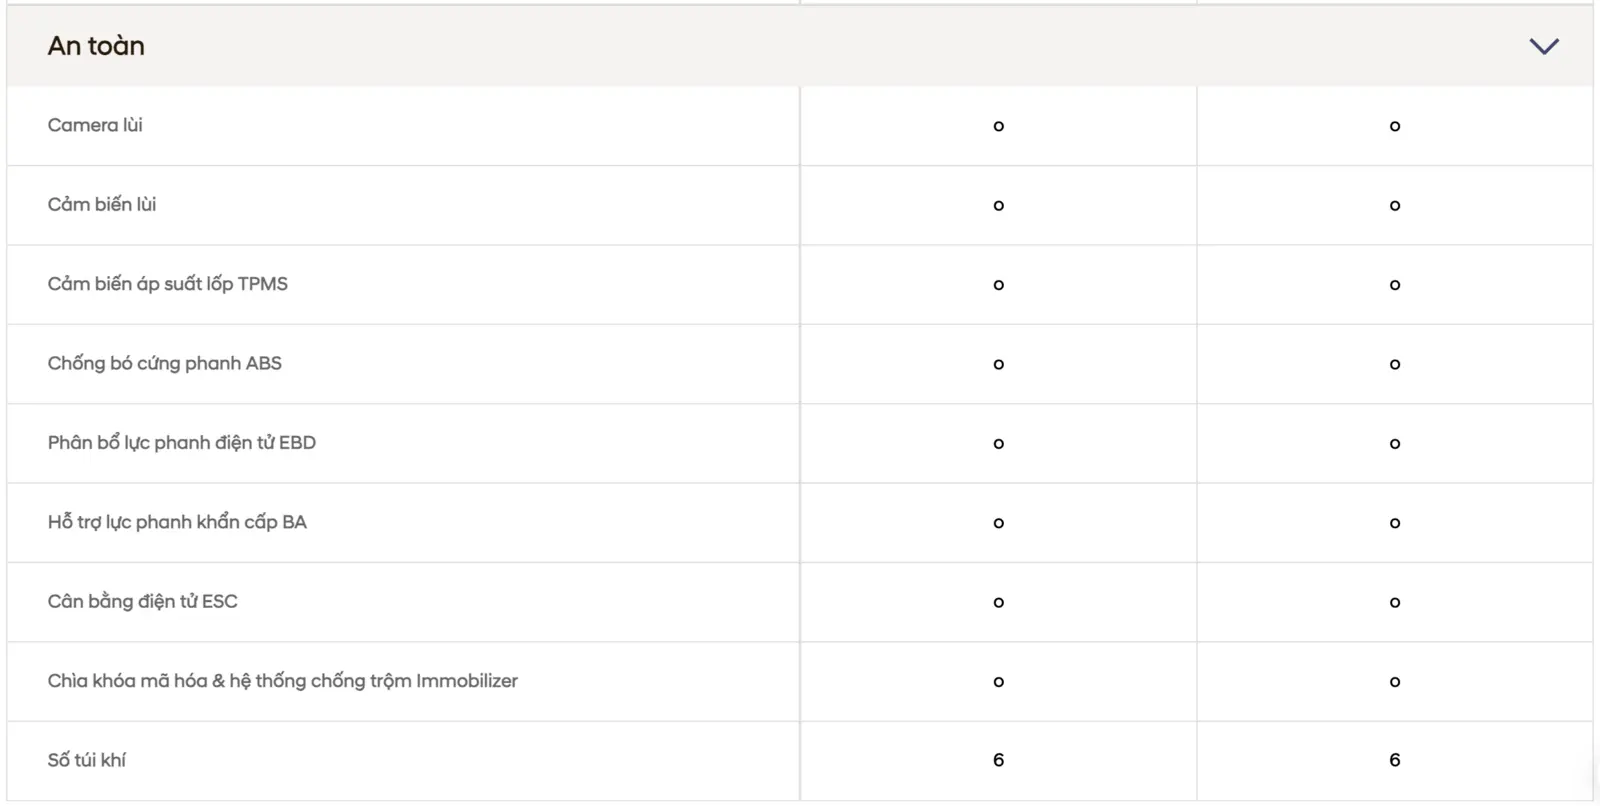Screen dimensions: 1600x806
Task: Click ESC circle marker in second column
Action: [x=1395, y=602]
